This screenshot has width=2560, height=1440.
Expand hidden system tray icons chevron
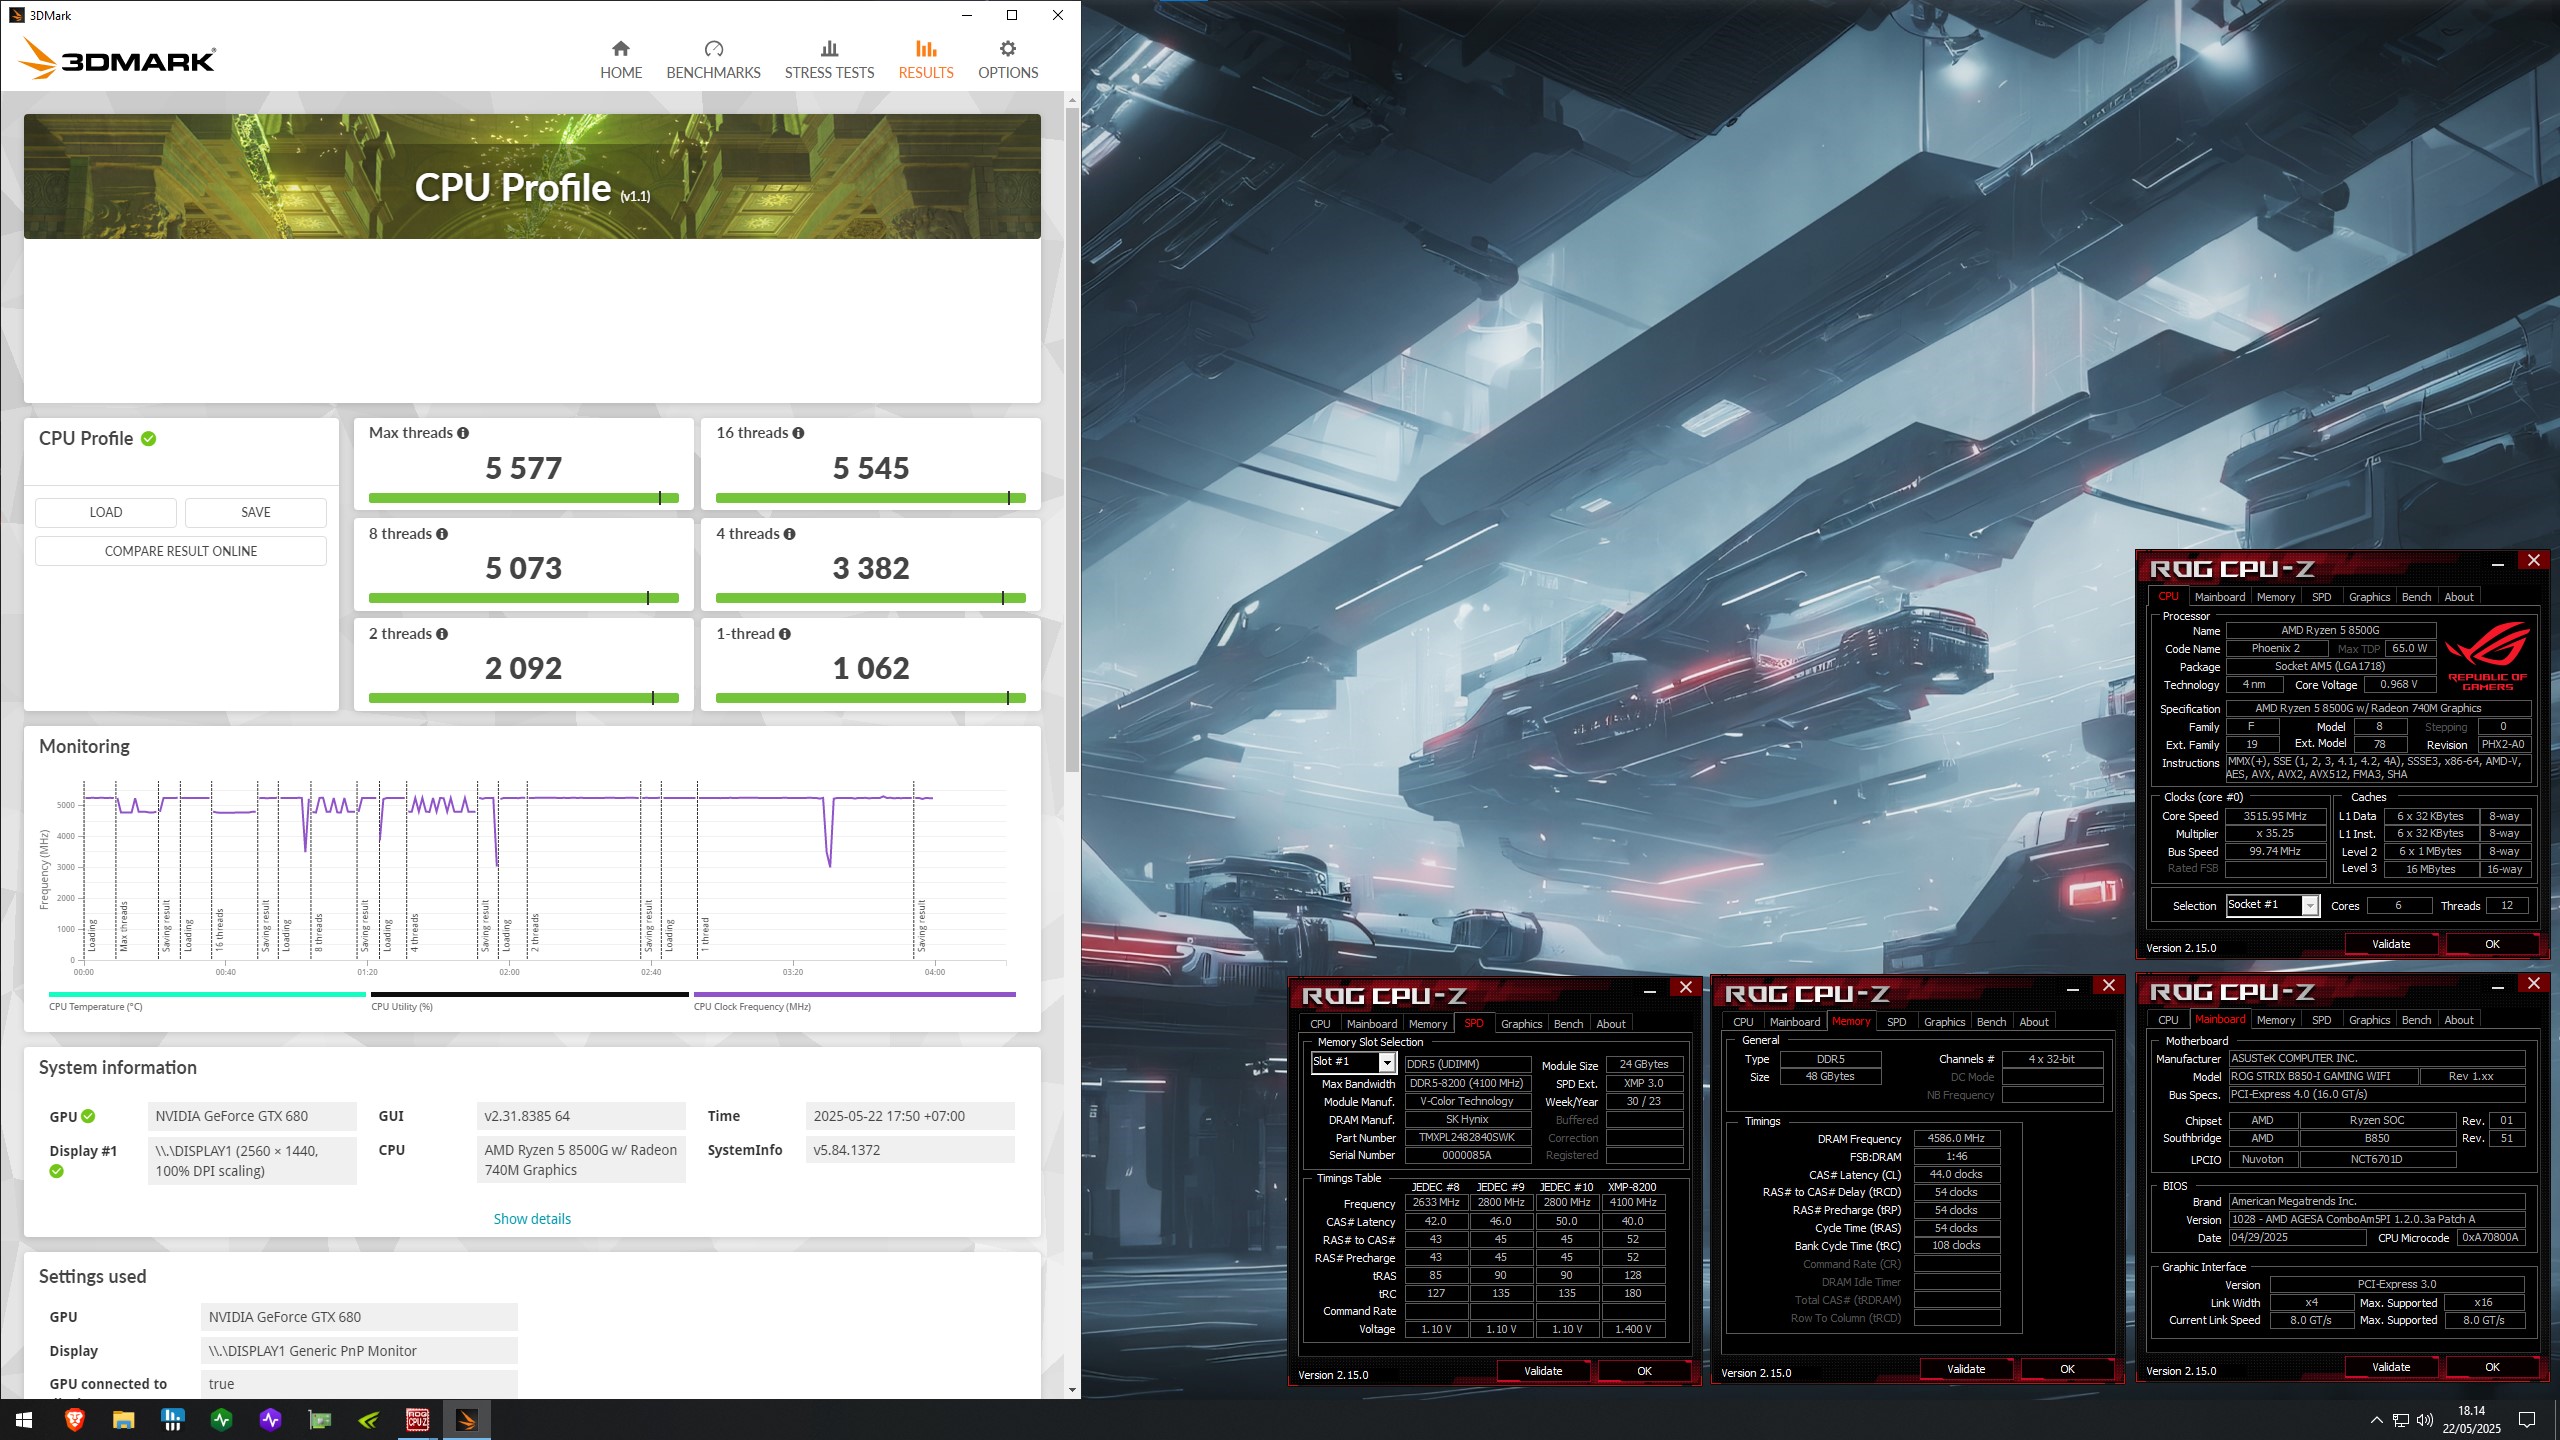coord(2376,1420)
